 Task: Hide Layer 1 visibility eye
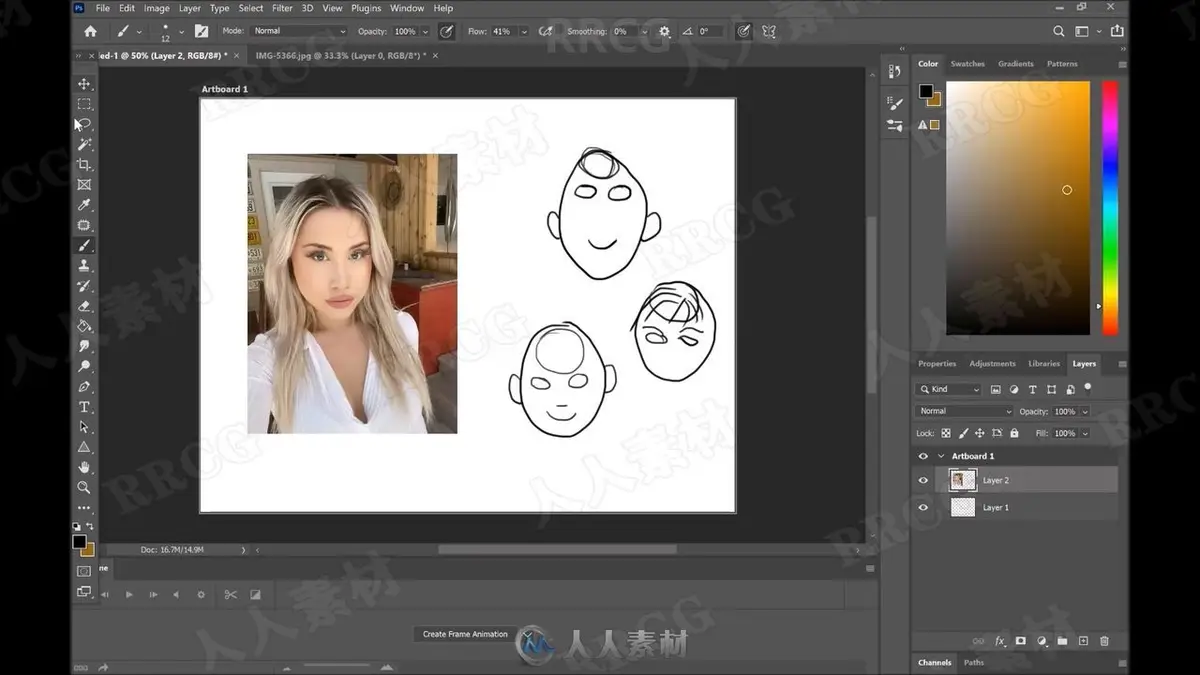(923, 507)
